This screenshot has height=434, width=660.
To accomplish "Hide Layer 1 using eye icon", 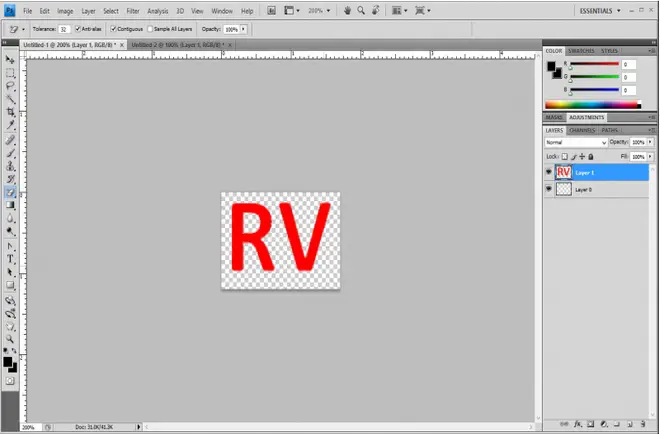I will (x=549, y=172).
